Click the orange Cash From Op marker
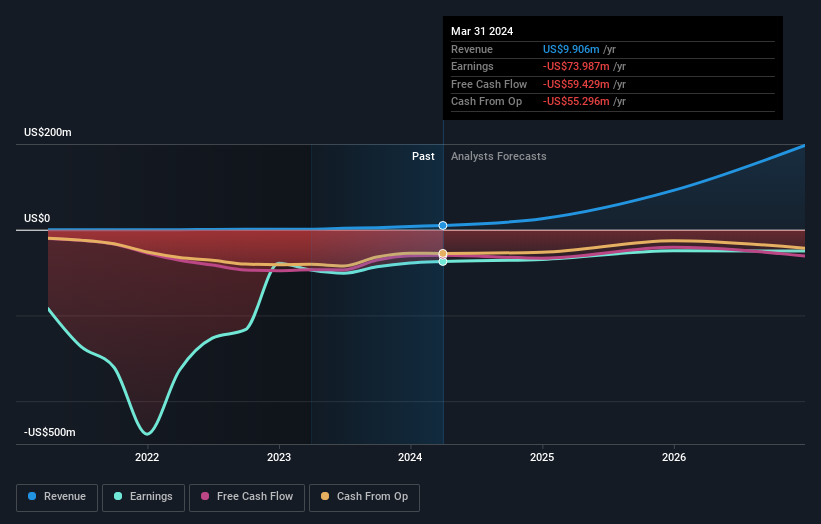The height and width of the screenshot is (524, 821). [443, 253]
